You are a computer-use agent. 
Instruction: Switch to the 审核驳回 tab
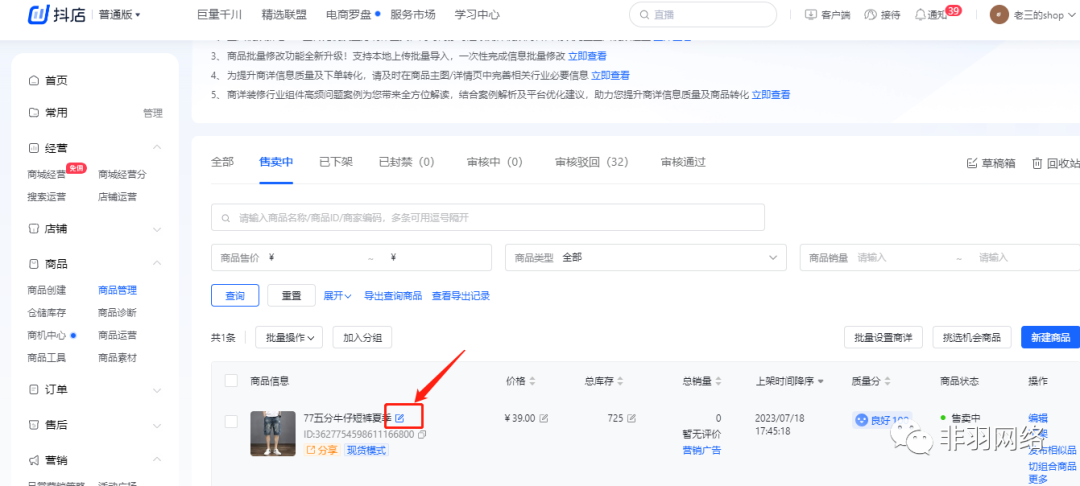590,162
